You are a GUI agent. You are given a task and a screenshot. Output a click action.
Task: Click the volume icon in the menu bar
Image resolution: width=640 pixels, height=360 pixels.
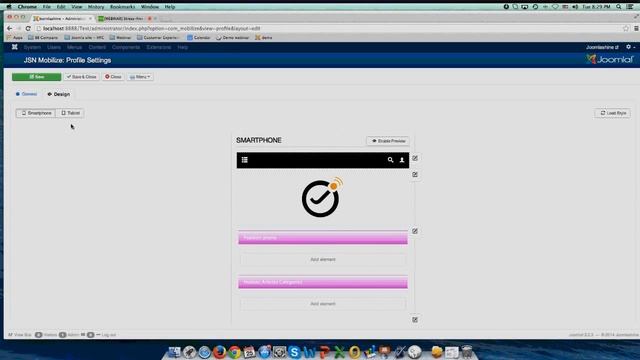575,7
